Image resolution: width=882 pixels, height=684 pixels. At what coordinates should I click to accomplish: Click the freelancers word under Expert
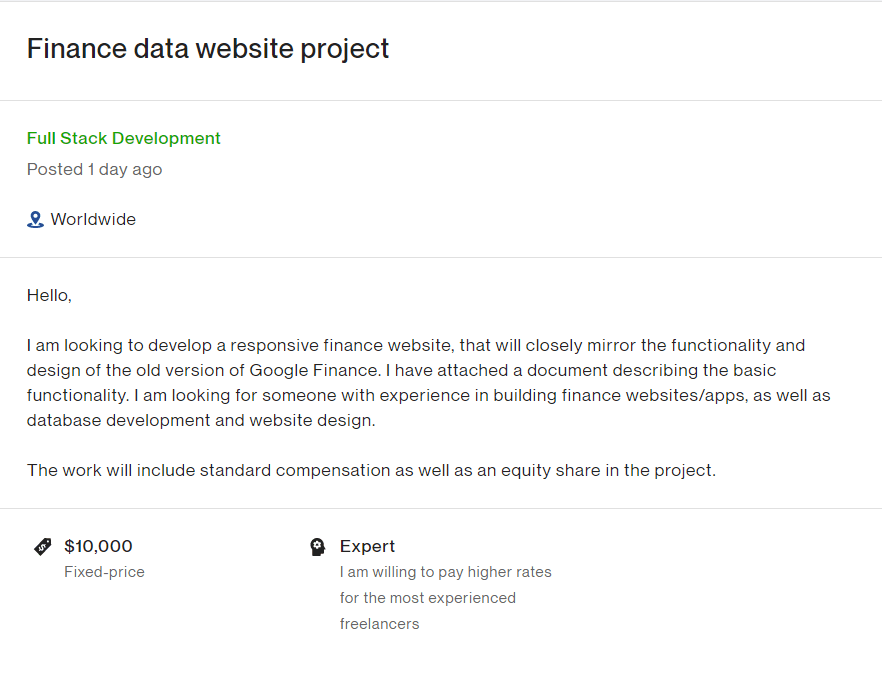pos(380,624)
